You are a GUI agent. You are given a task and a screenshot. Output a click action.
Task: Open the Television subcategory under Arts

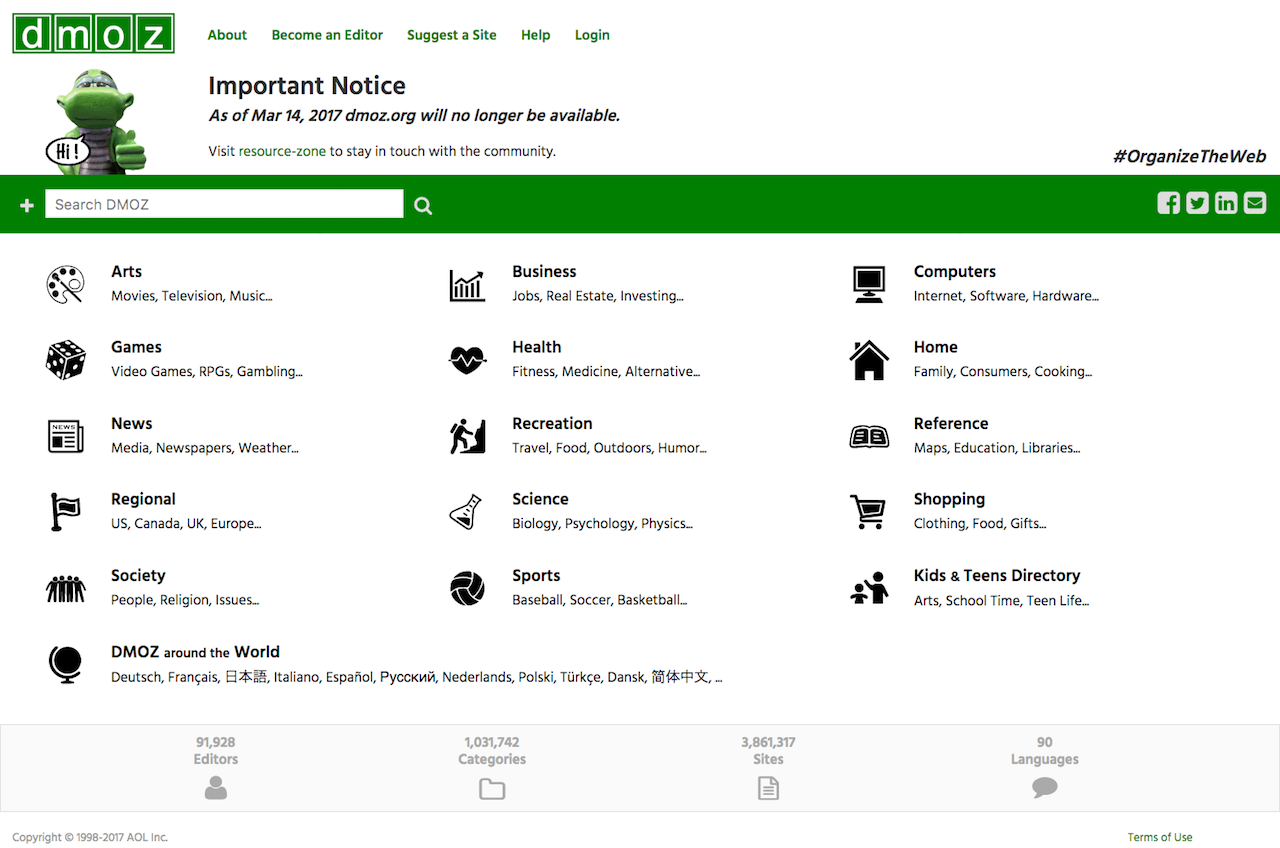(x=192, y=296)
